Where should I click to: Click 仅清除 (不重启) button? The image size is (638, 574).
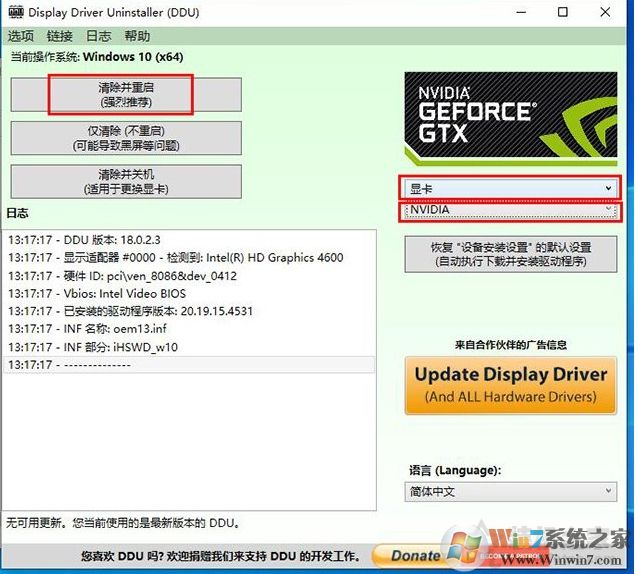tap(126, 138)
